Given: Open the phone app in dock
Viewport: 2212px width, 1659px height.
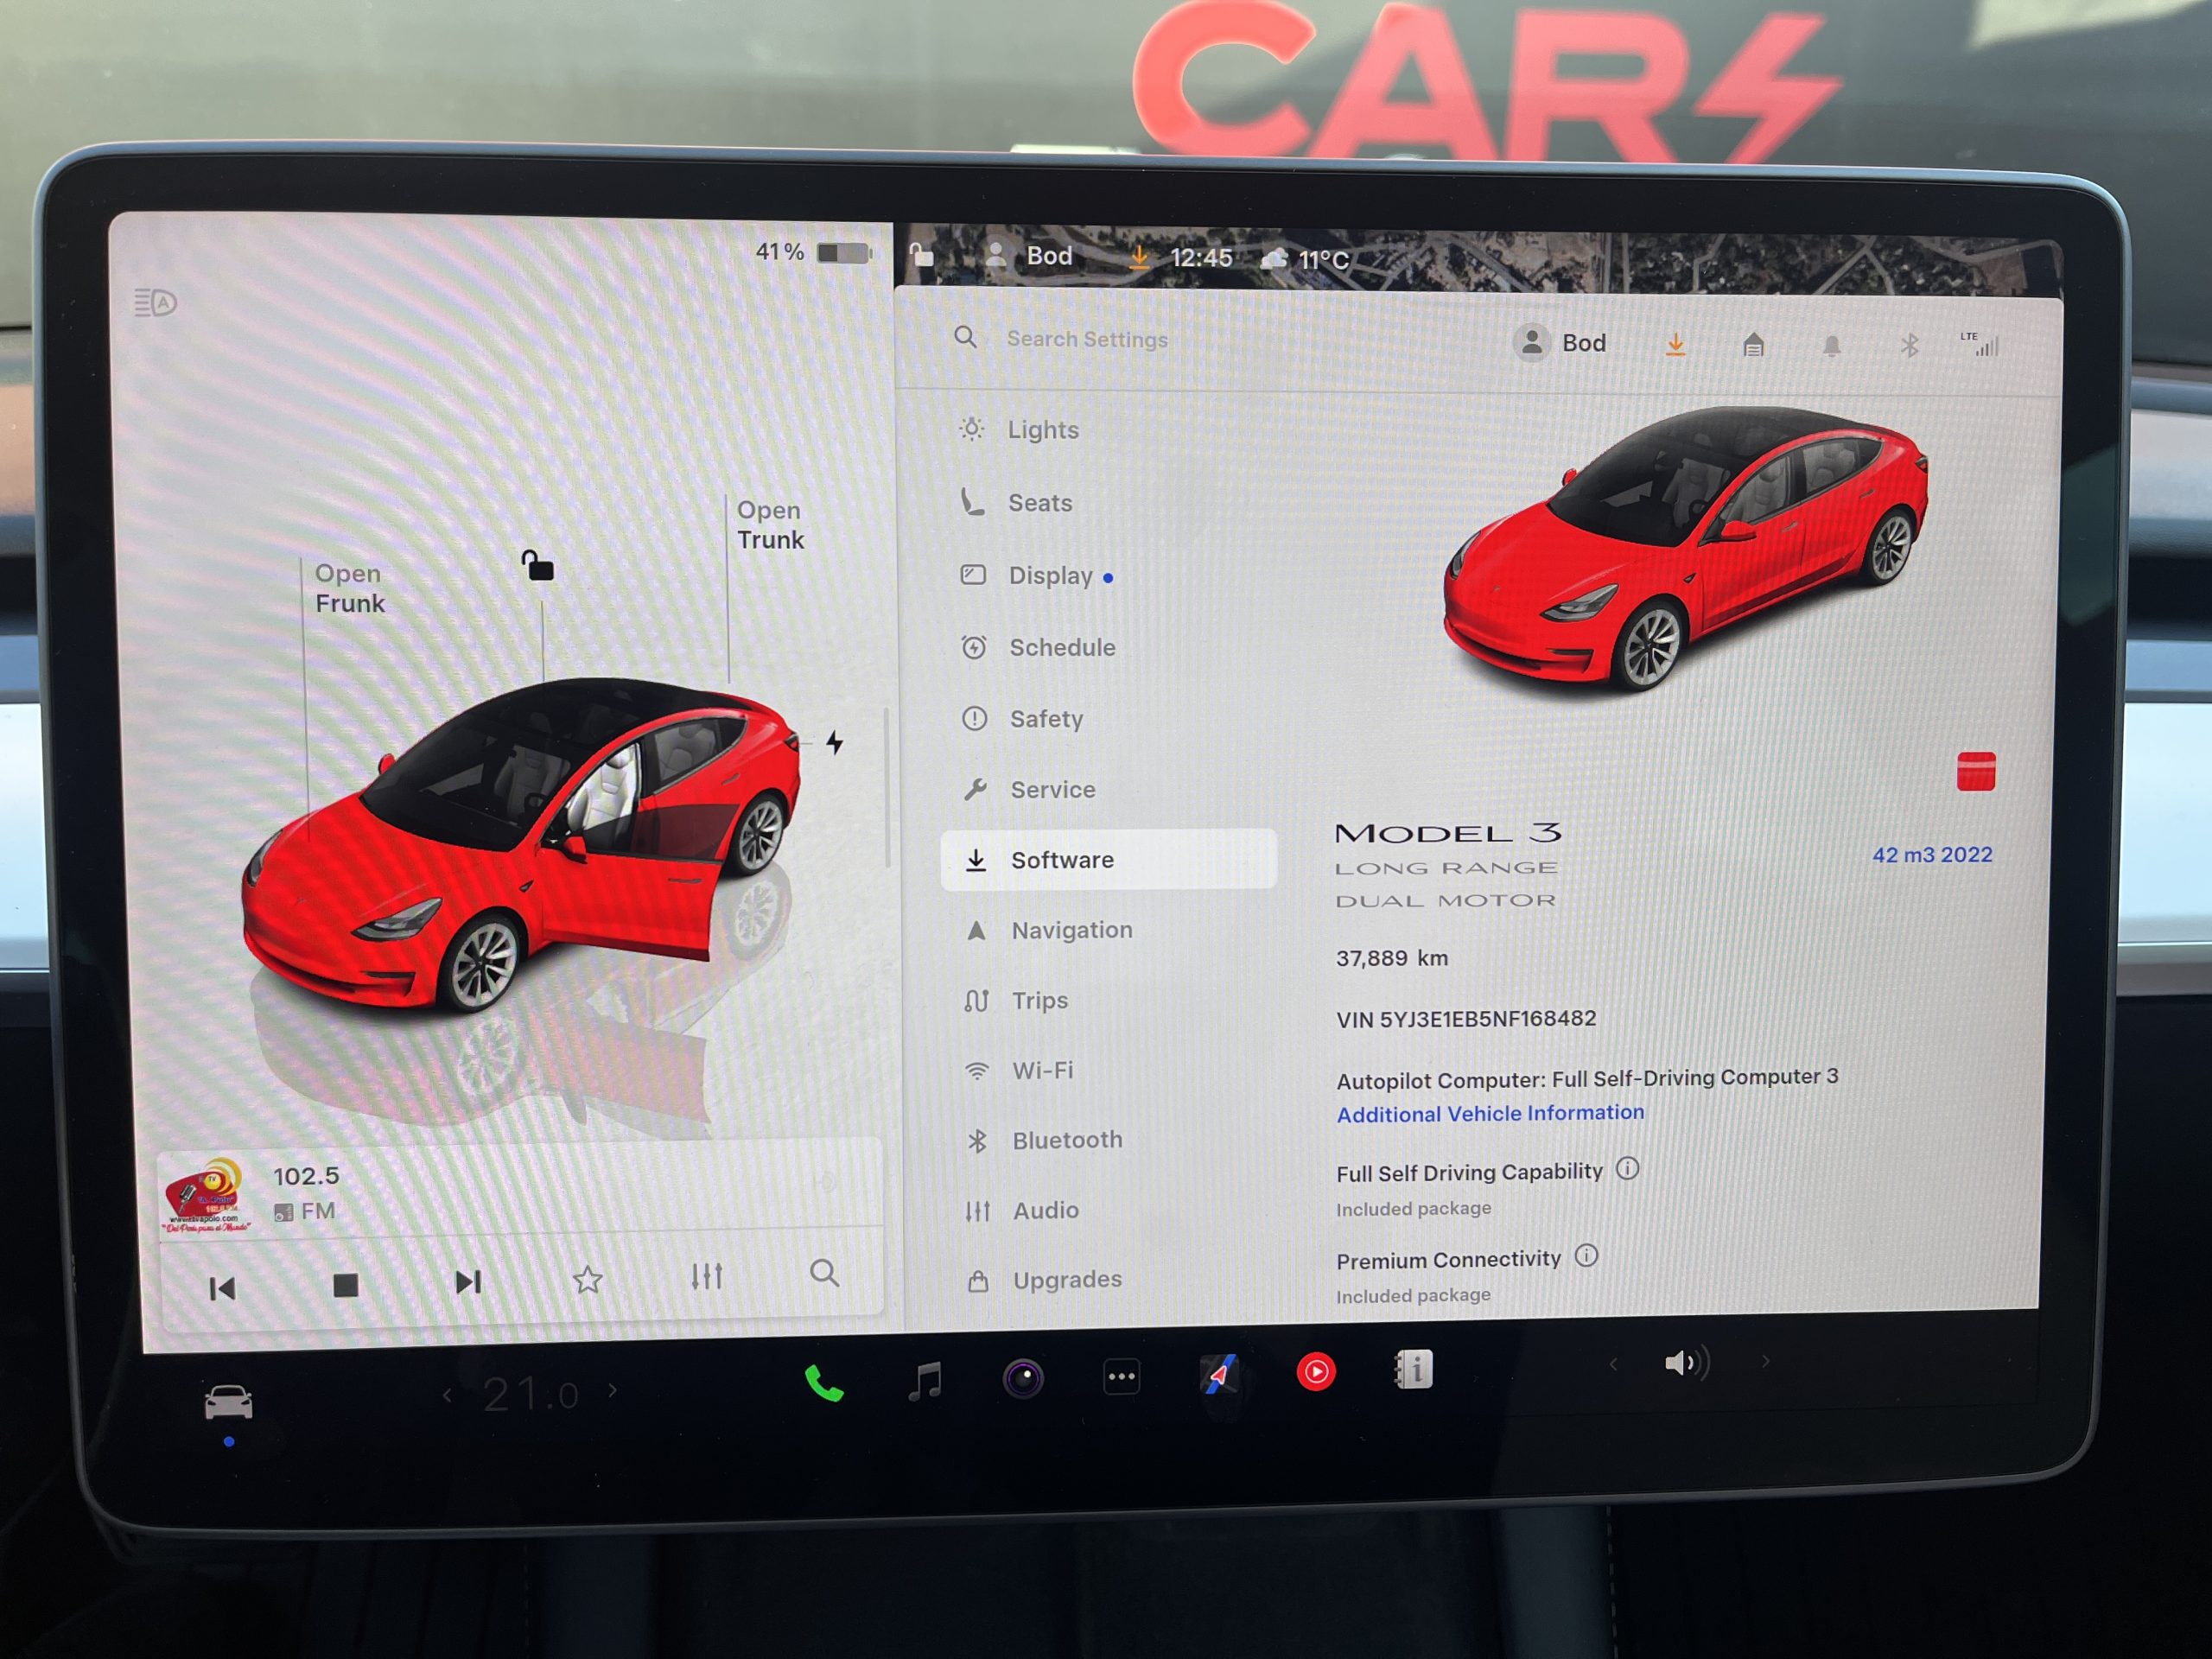Looking at the screenshot, I should pyautogui.click(x=824, y=1383).
